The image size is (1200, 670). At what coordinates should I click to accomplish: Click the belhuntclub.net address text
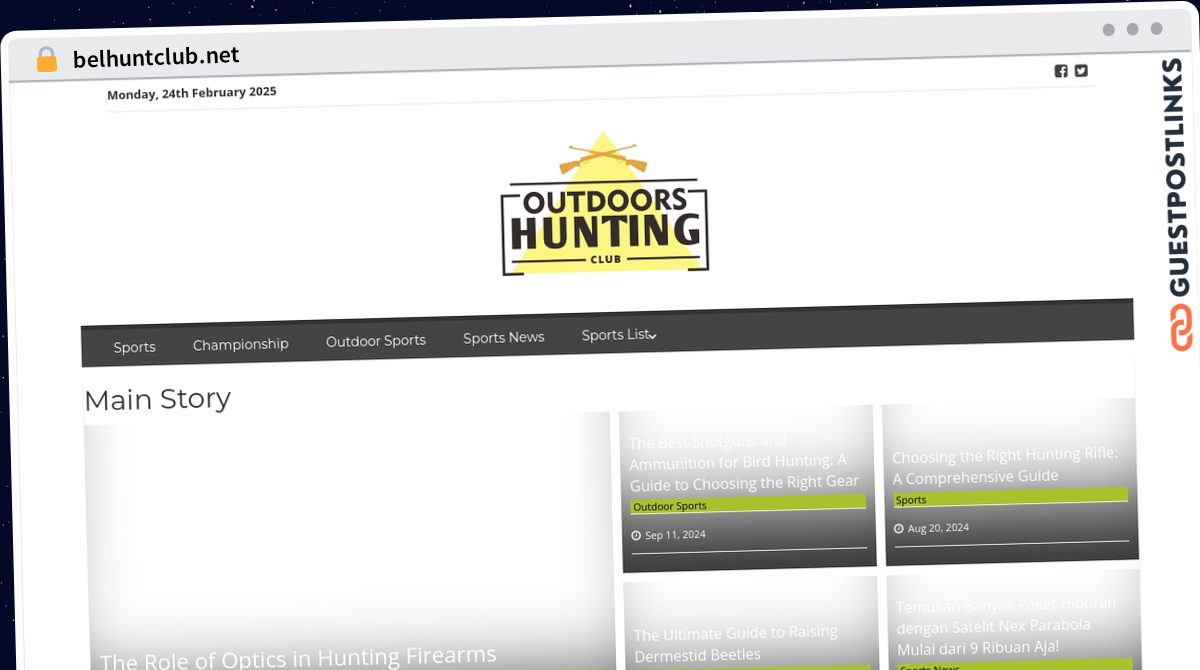click(x=156, y=57)
